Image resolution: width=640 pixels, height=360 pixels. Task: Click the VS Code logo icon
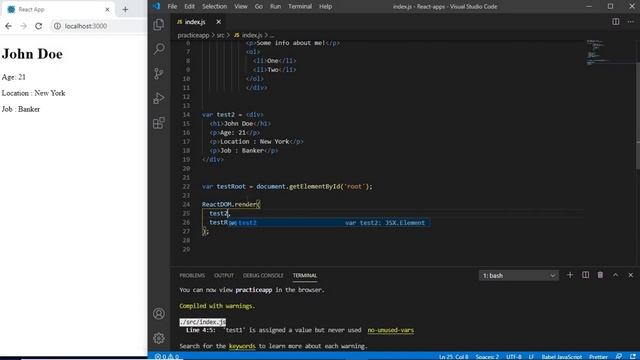(x=157, y=6)
